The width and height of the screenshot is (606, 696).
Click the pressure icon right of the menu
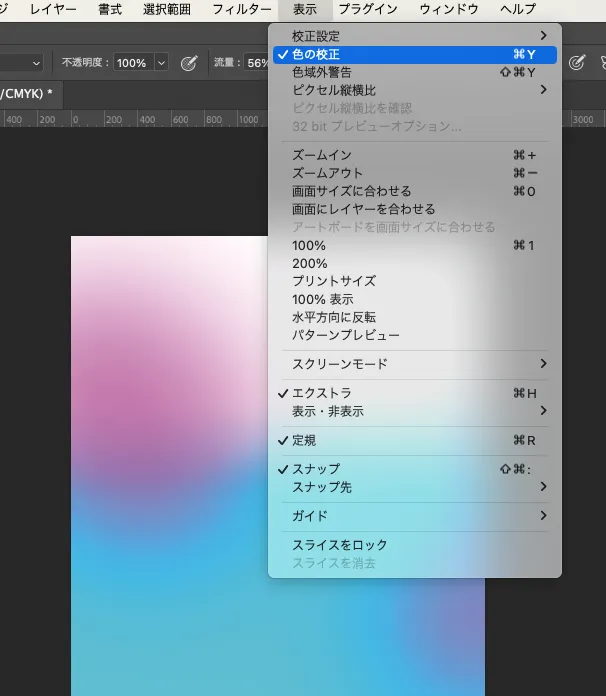(577, 63)
